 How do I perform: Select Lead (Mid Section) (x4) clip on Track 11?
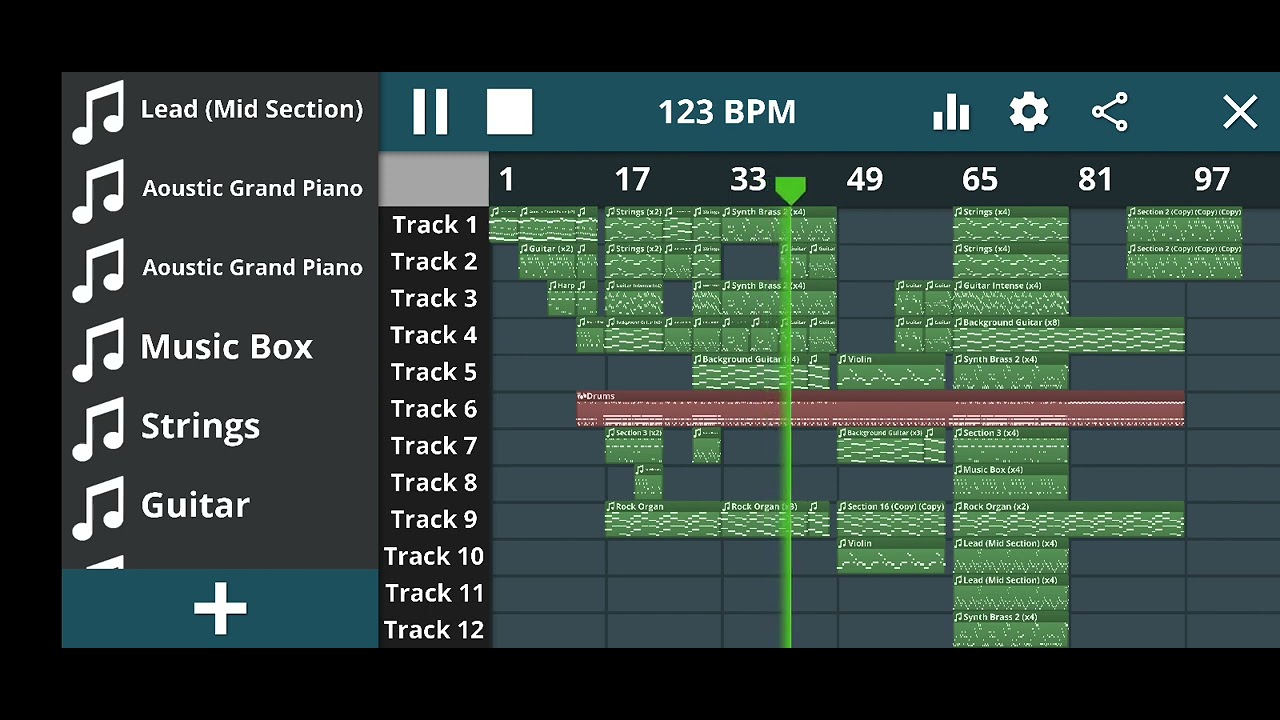point(1010,593)
